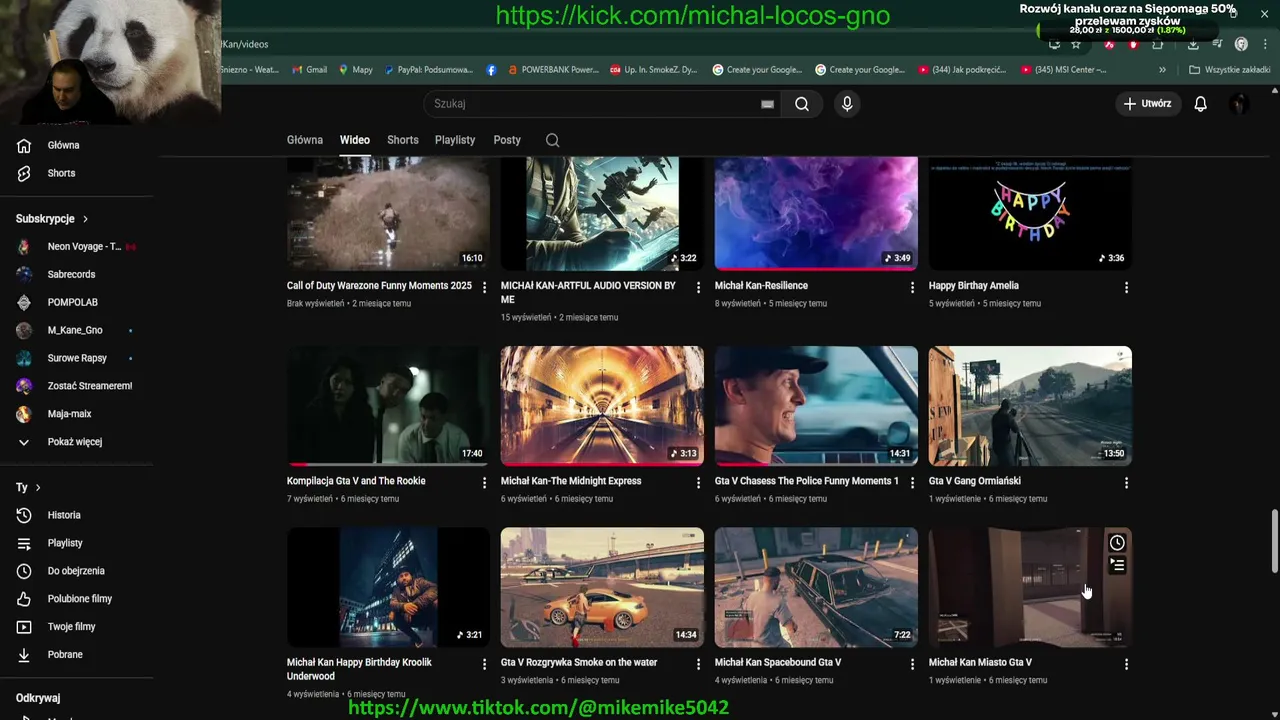
Task: Open options for ARTFUL AUDIO VERSION video
Action: tap(698, 287)
